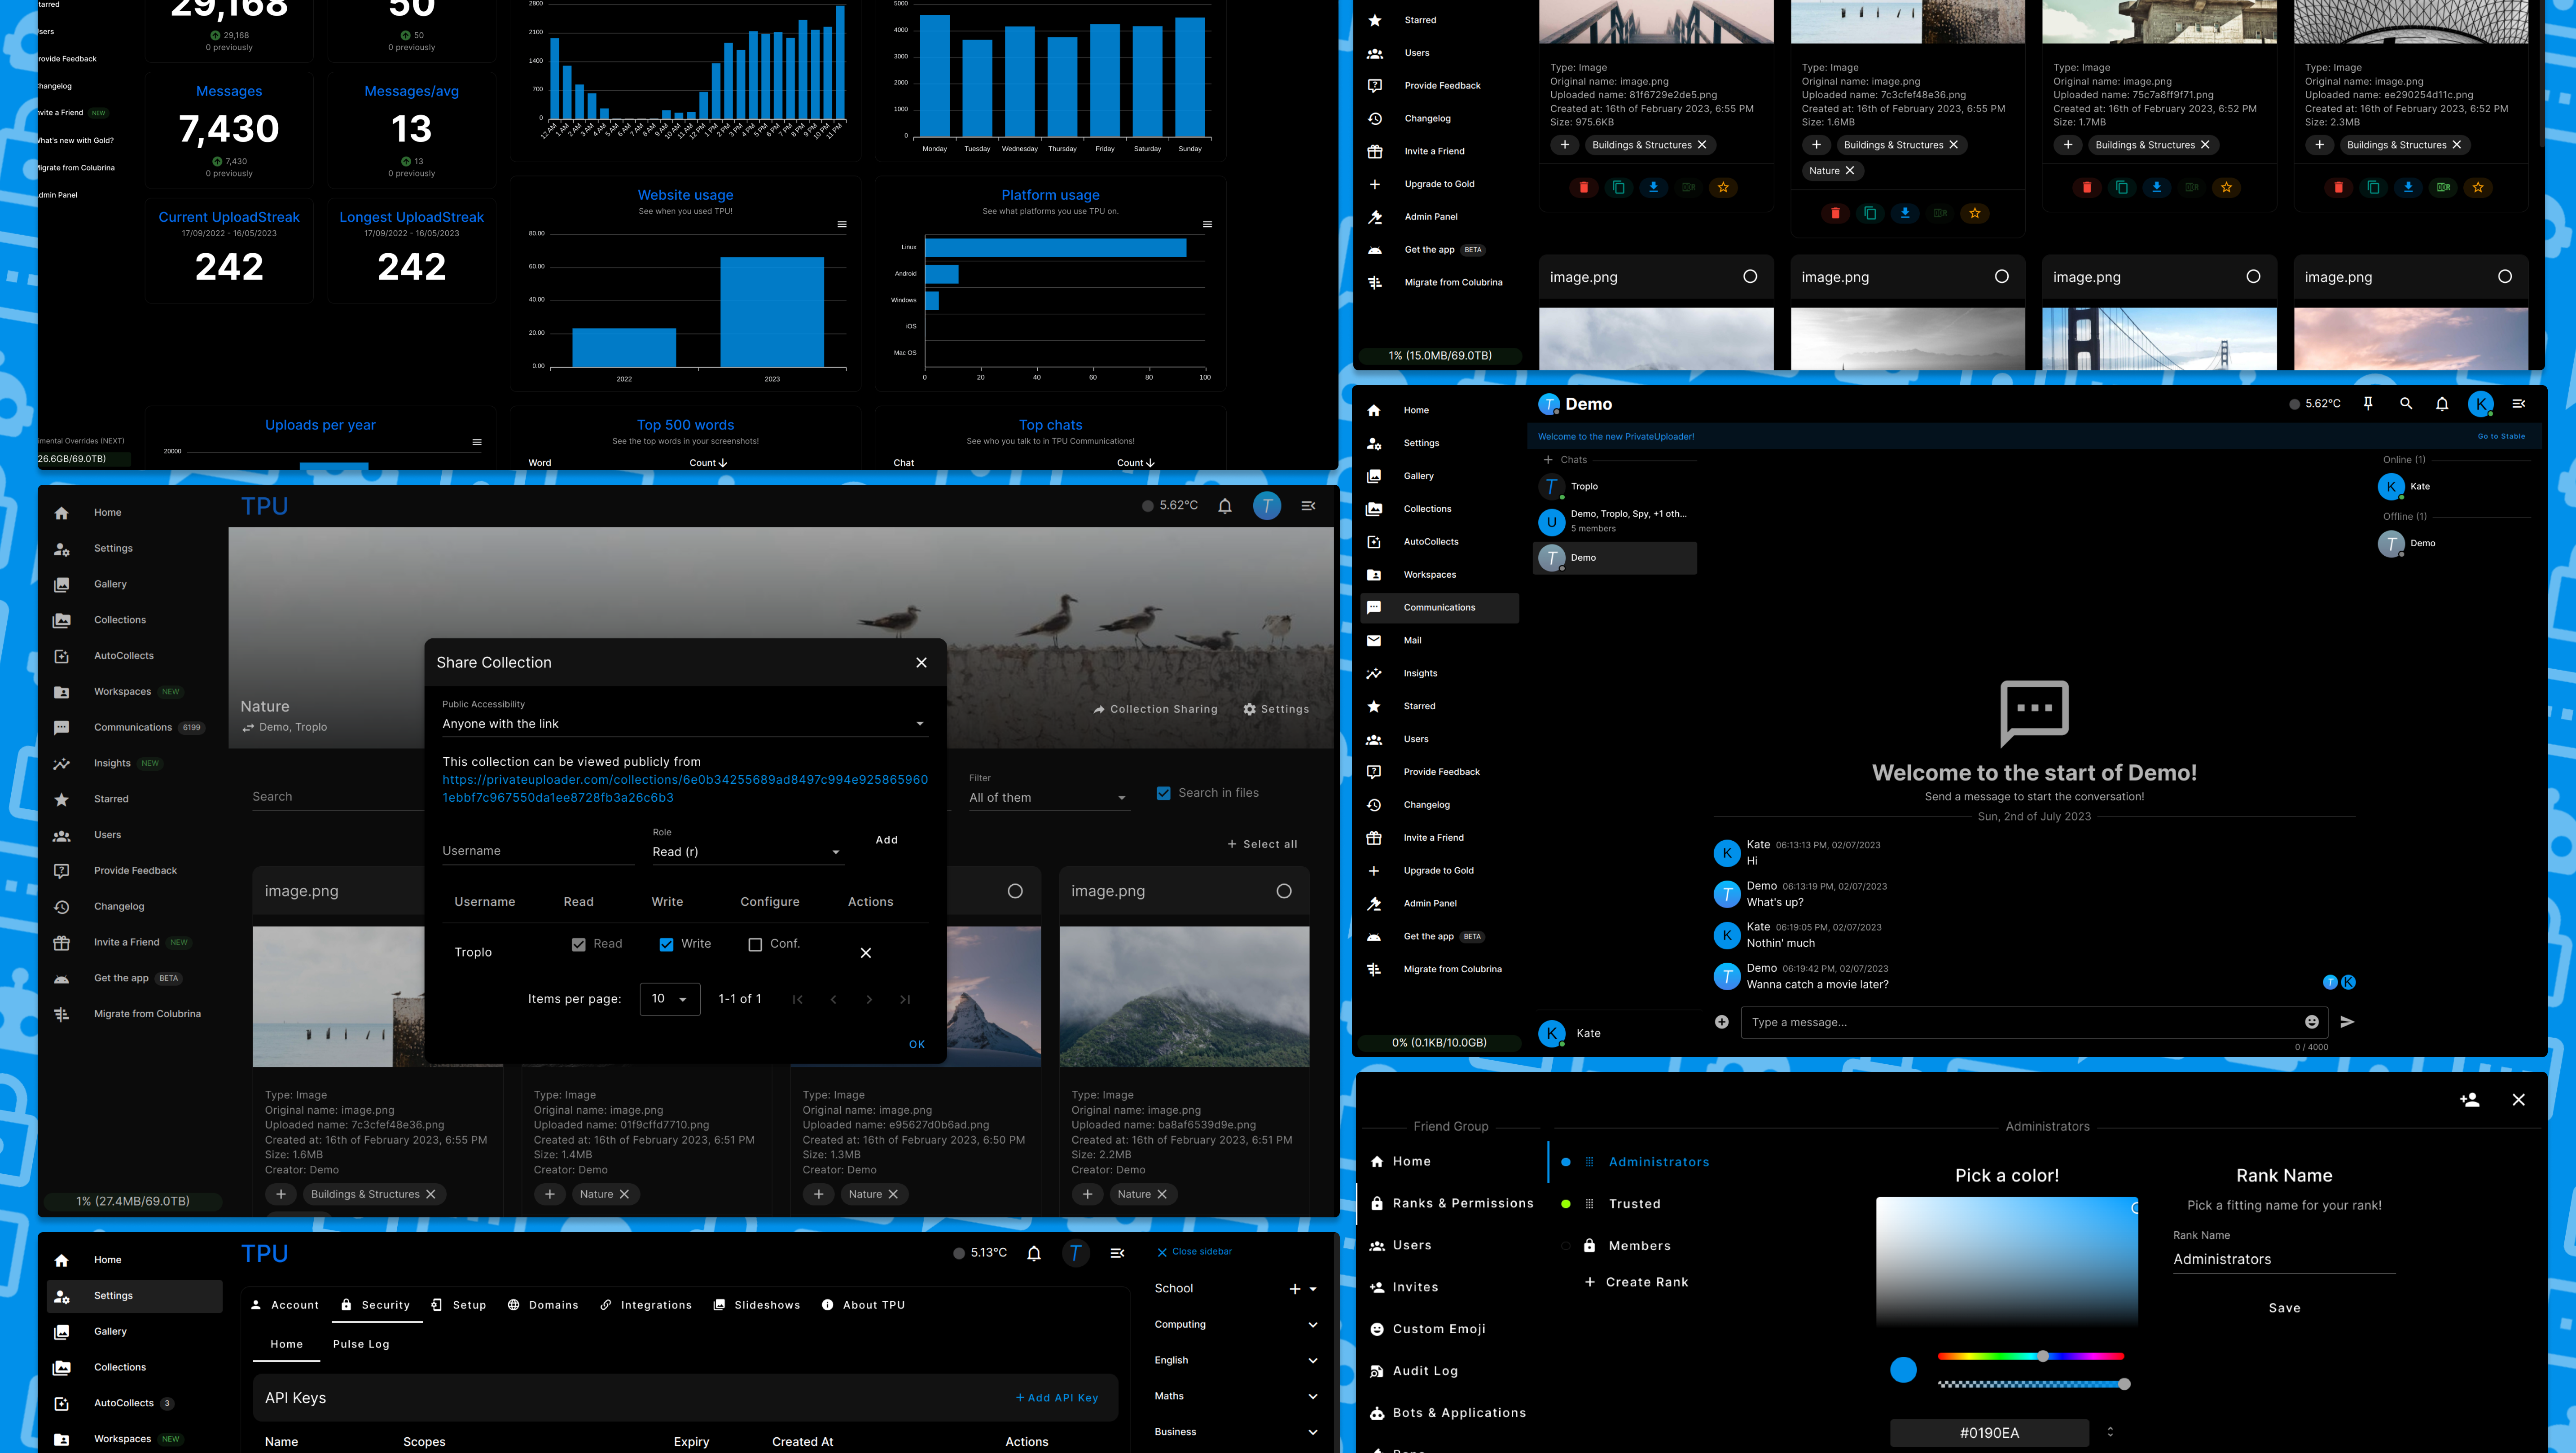Click Collection Sharing share icon button
This screenshot has height=1453, width=2576.
tap(1155, 709)
